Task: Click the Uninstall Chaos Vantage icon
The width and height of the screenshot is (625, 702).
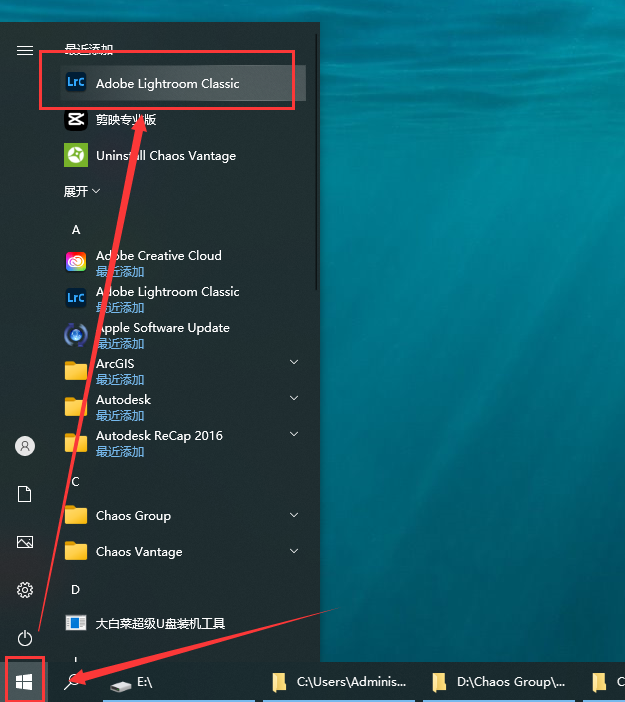Action: (76, 155)
